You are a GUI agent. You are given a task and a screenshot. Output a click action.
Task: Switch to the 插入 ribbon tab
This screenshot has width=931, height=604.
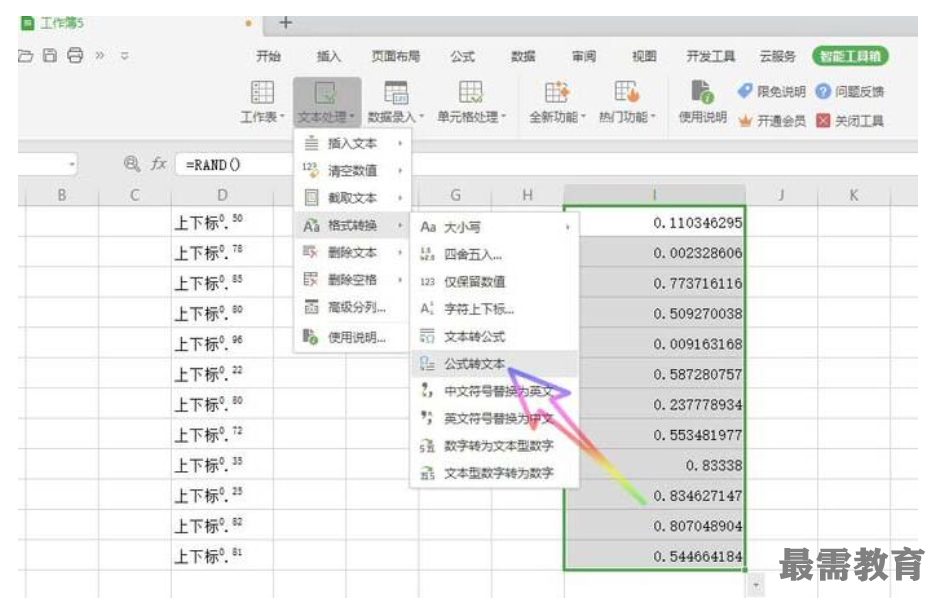point(328,56)
